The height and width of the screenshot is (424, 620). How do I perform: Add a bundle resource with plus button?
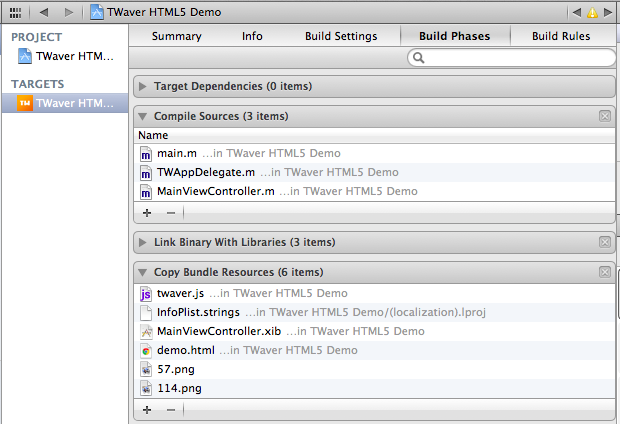147,410
